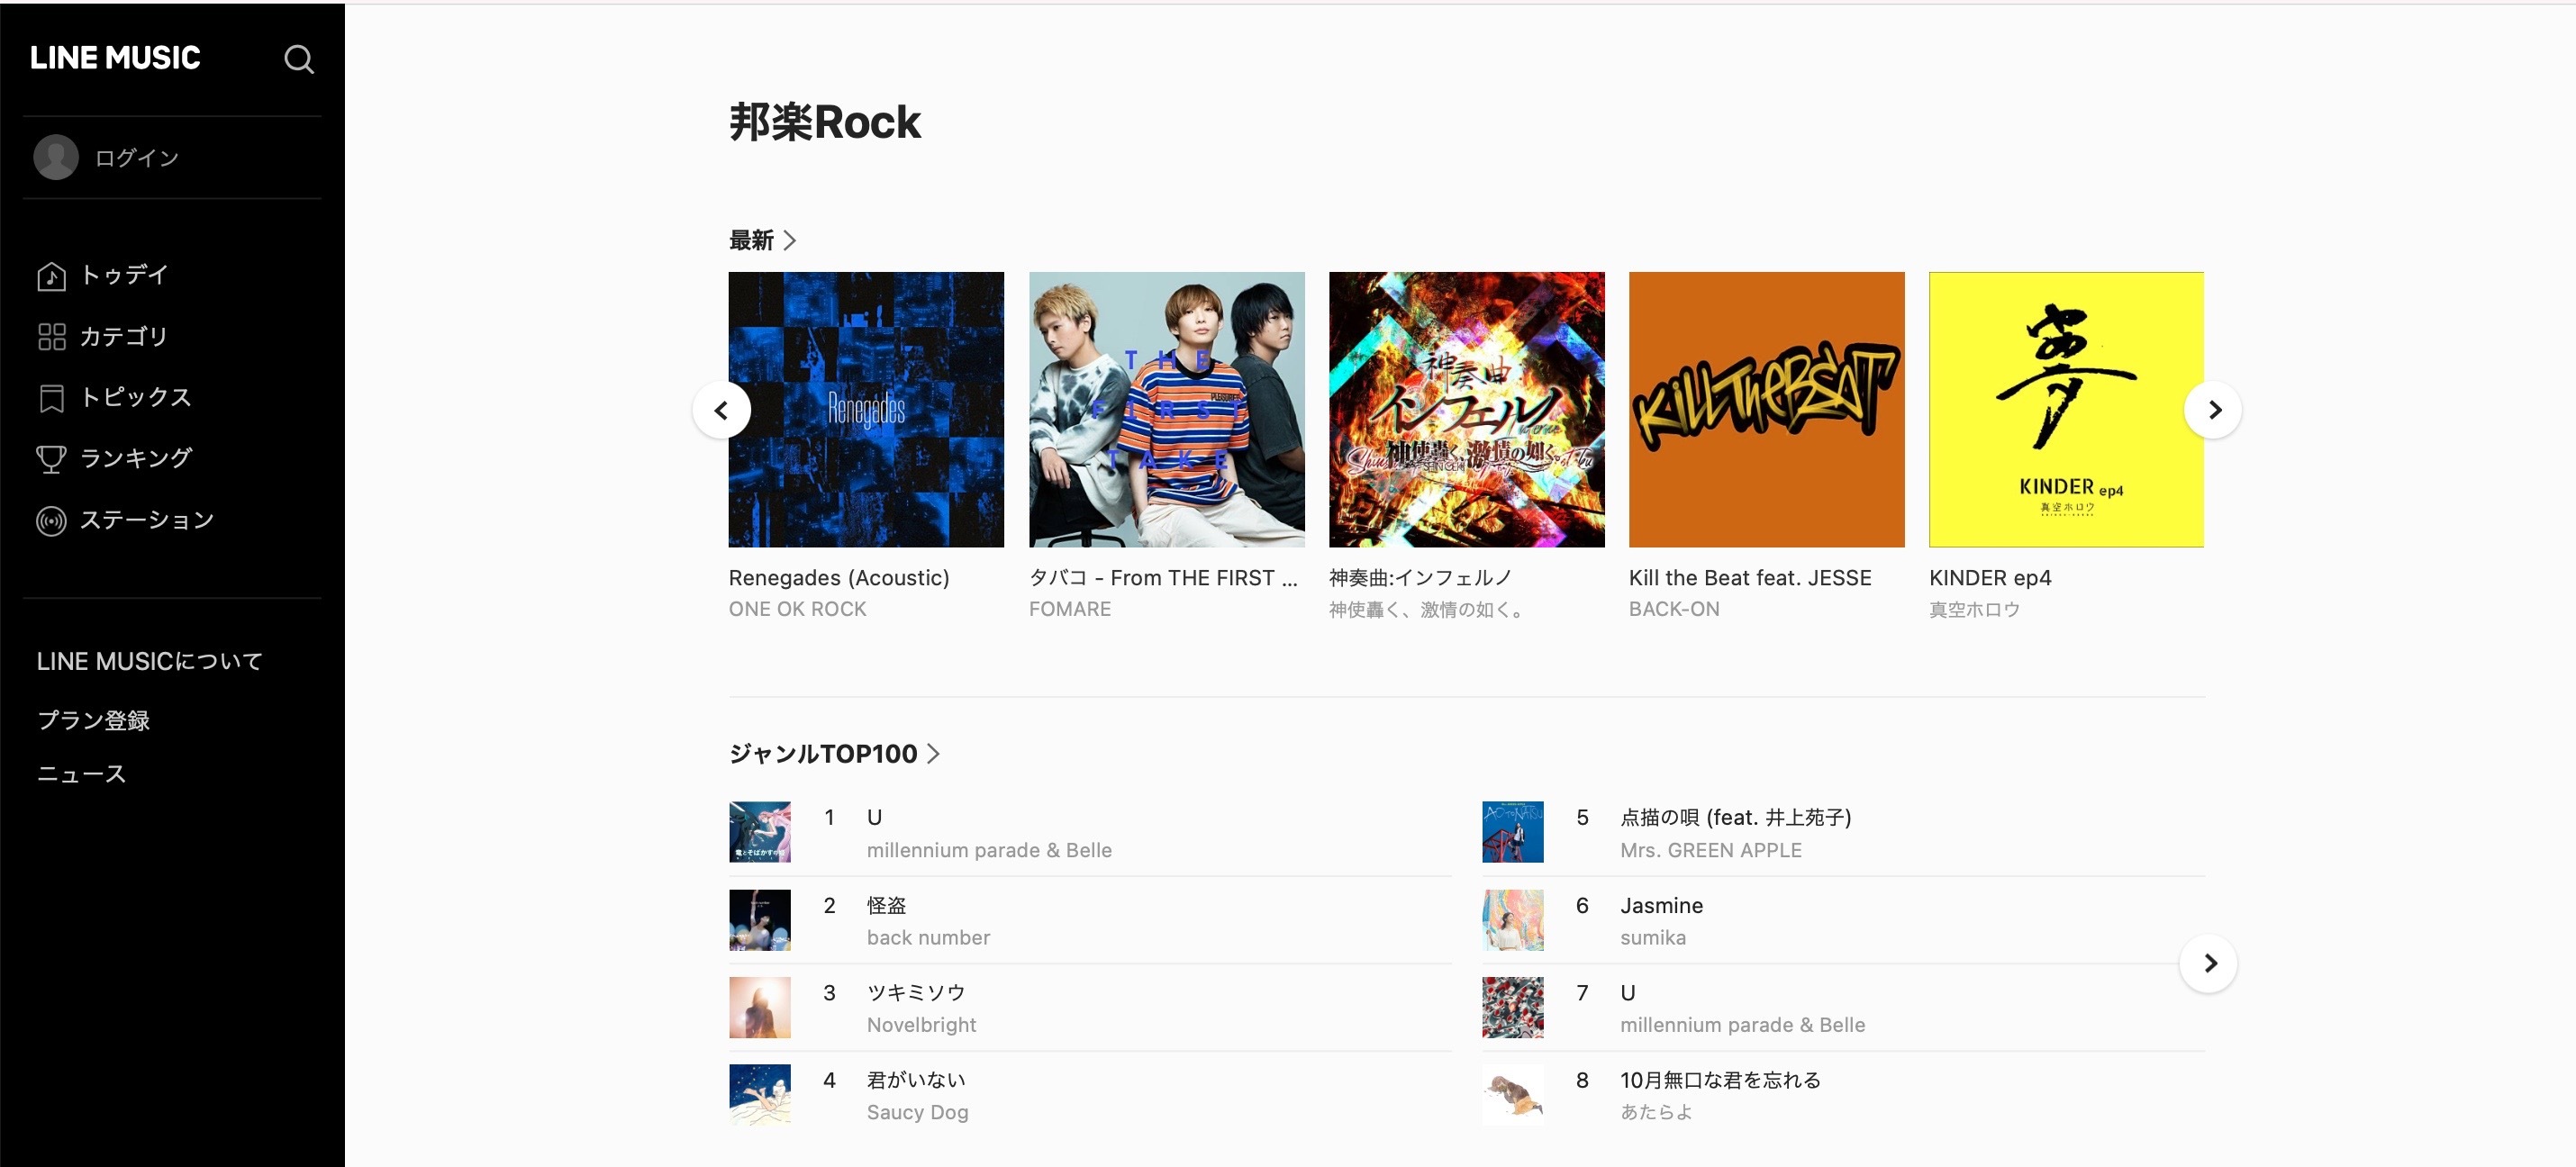The width and height of the screenshot is (2576, 1167).
Task: Open the ランキング trophy icon
Action: click(51, 459)
